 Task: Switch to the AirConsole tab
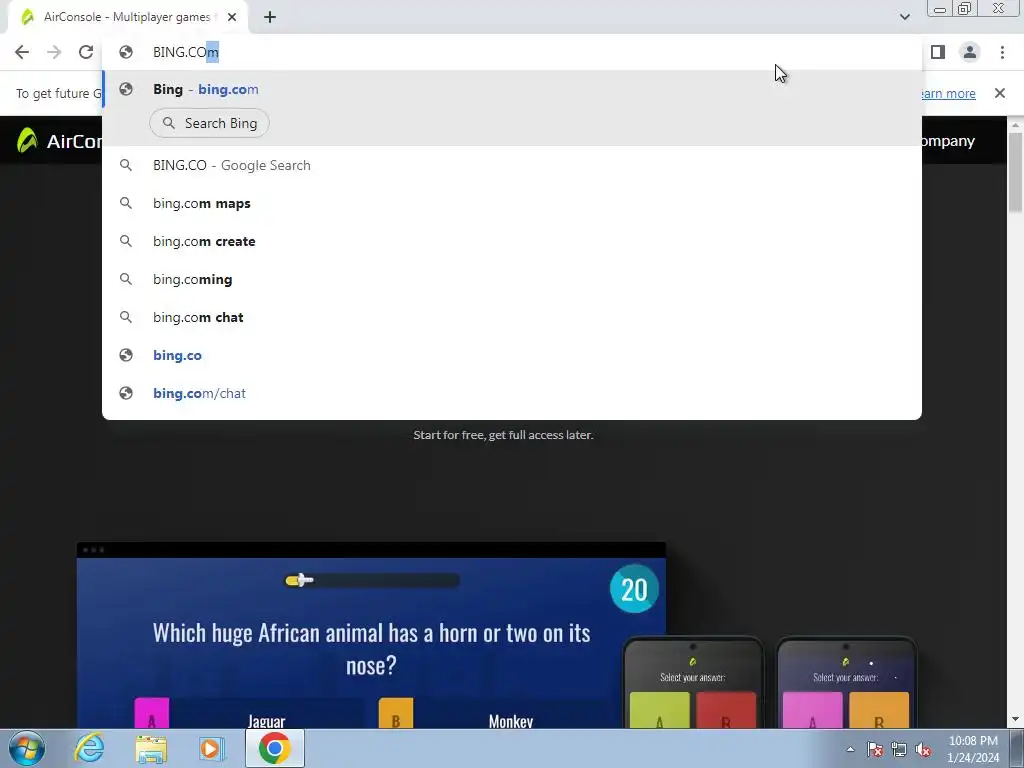pos(127,18)
